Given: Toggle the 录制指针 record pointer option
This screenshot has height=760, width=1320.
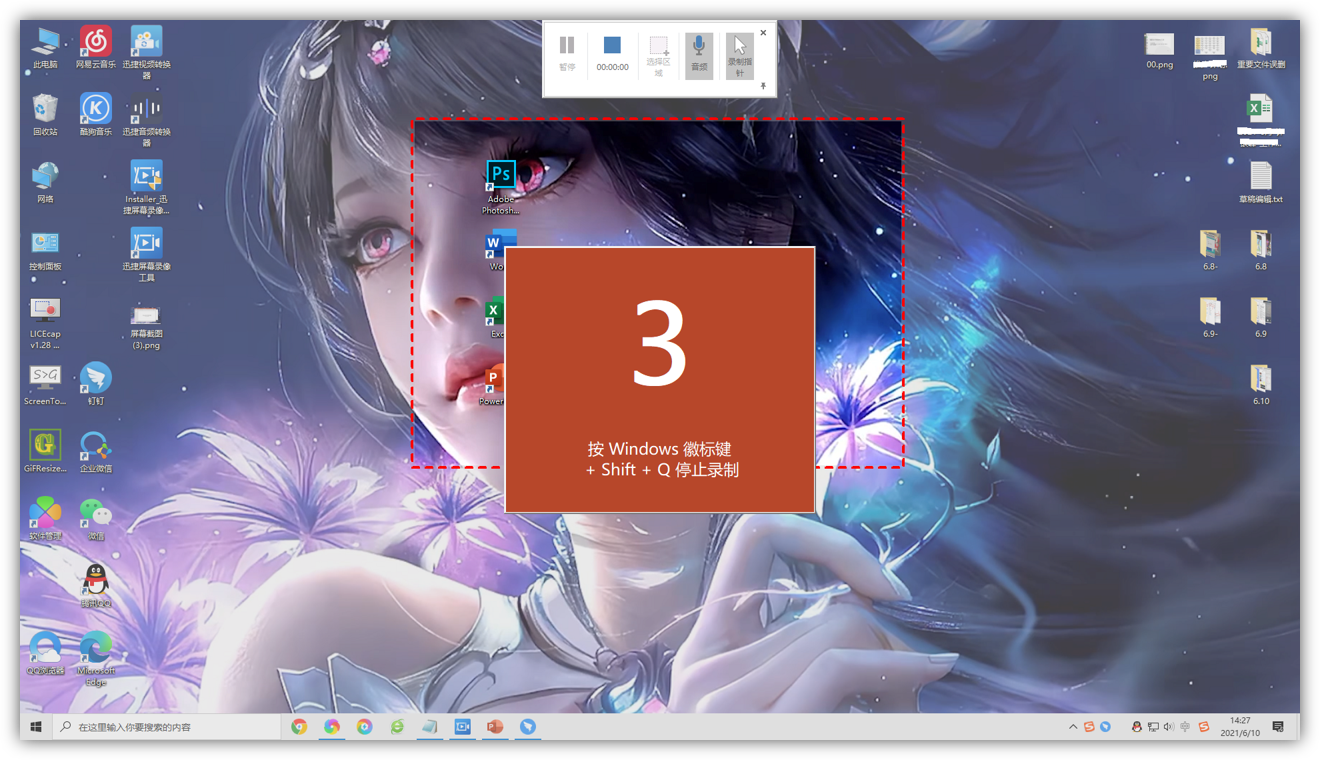Looking at the screenshot, I should [x=740, y=54].
